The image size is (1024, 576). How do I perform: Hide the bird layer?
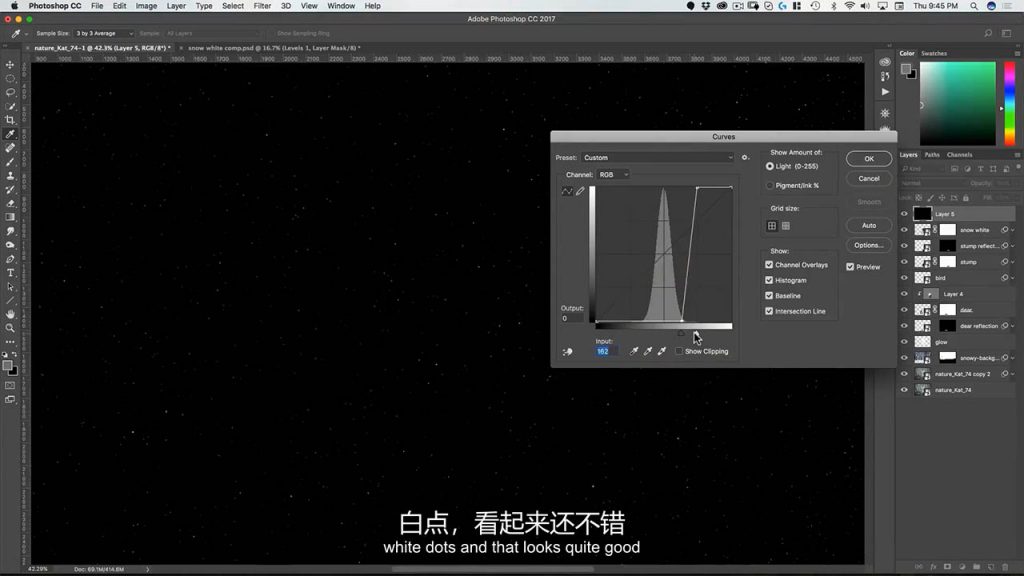coord(904,278)
